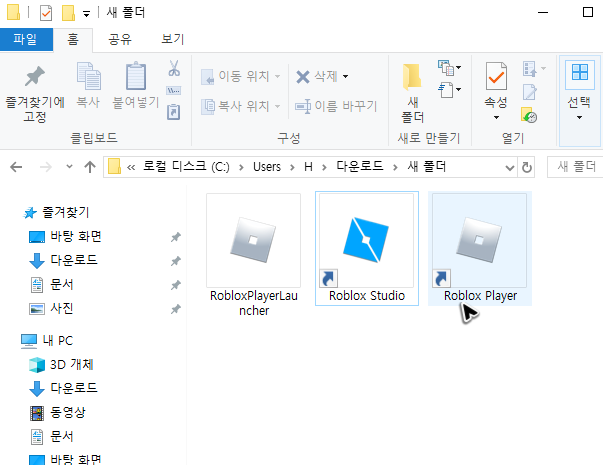Select the Roblox Studio shortcut

tap(367, 248)
